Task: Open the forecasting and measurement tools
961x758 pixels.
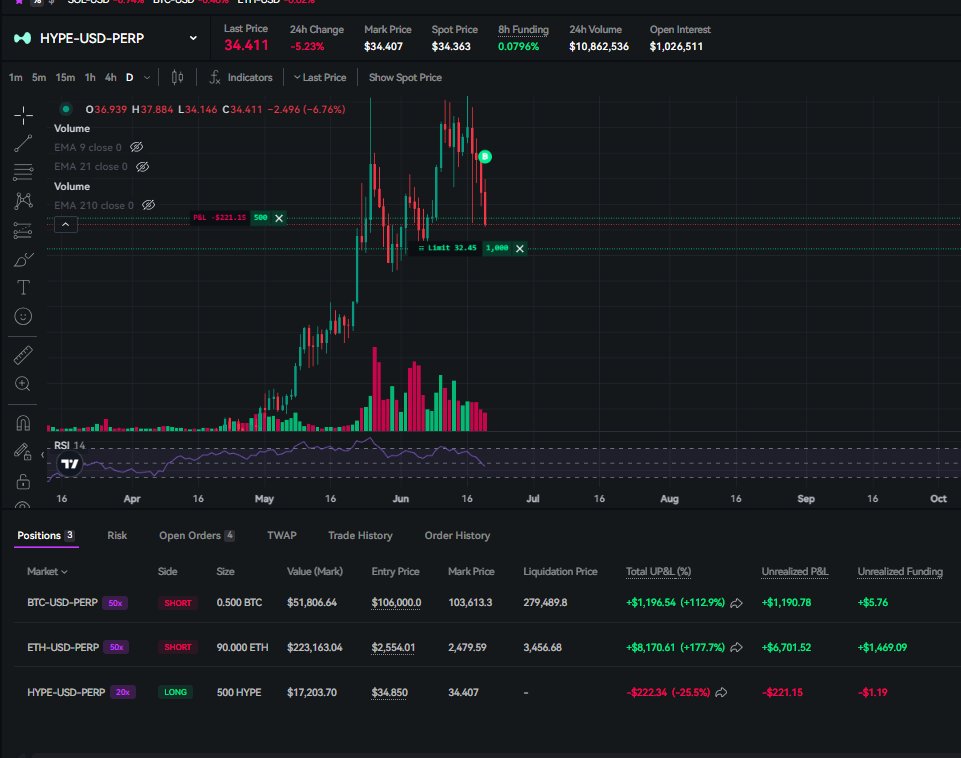Action: [x=23, y=230]
